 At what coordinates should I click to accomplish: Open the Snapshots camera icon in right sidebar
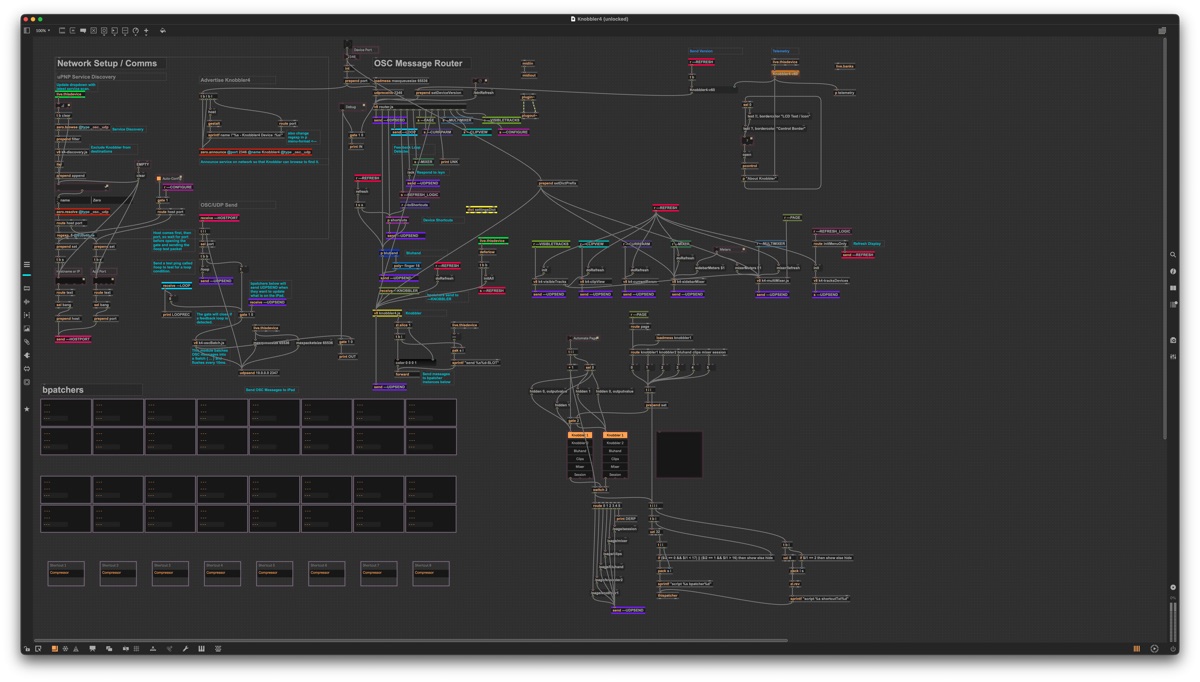coord(1173,340)
